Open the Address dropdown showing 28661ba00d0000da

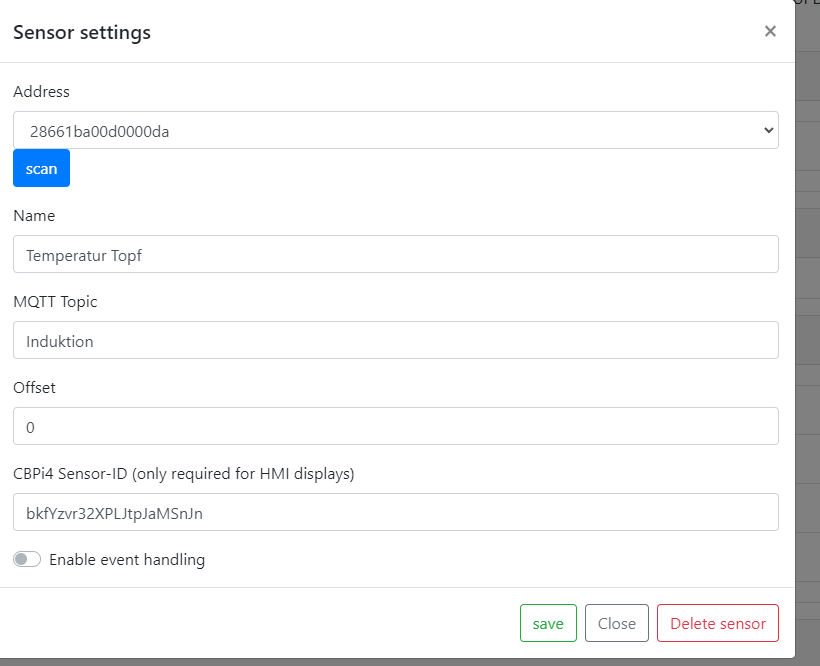click(x=395, y=130)
